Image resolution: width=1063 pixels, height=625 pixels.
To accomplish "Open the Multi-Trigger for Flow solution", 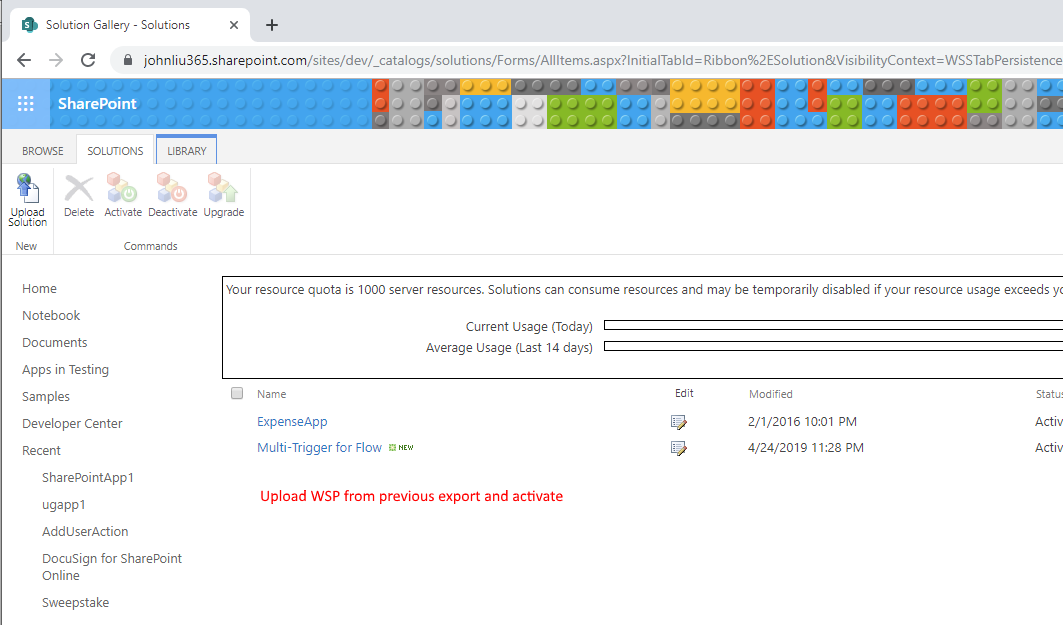I will click(x=319, y=448).
